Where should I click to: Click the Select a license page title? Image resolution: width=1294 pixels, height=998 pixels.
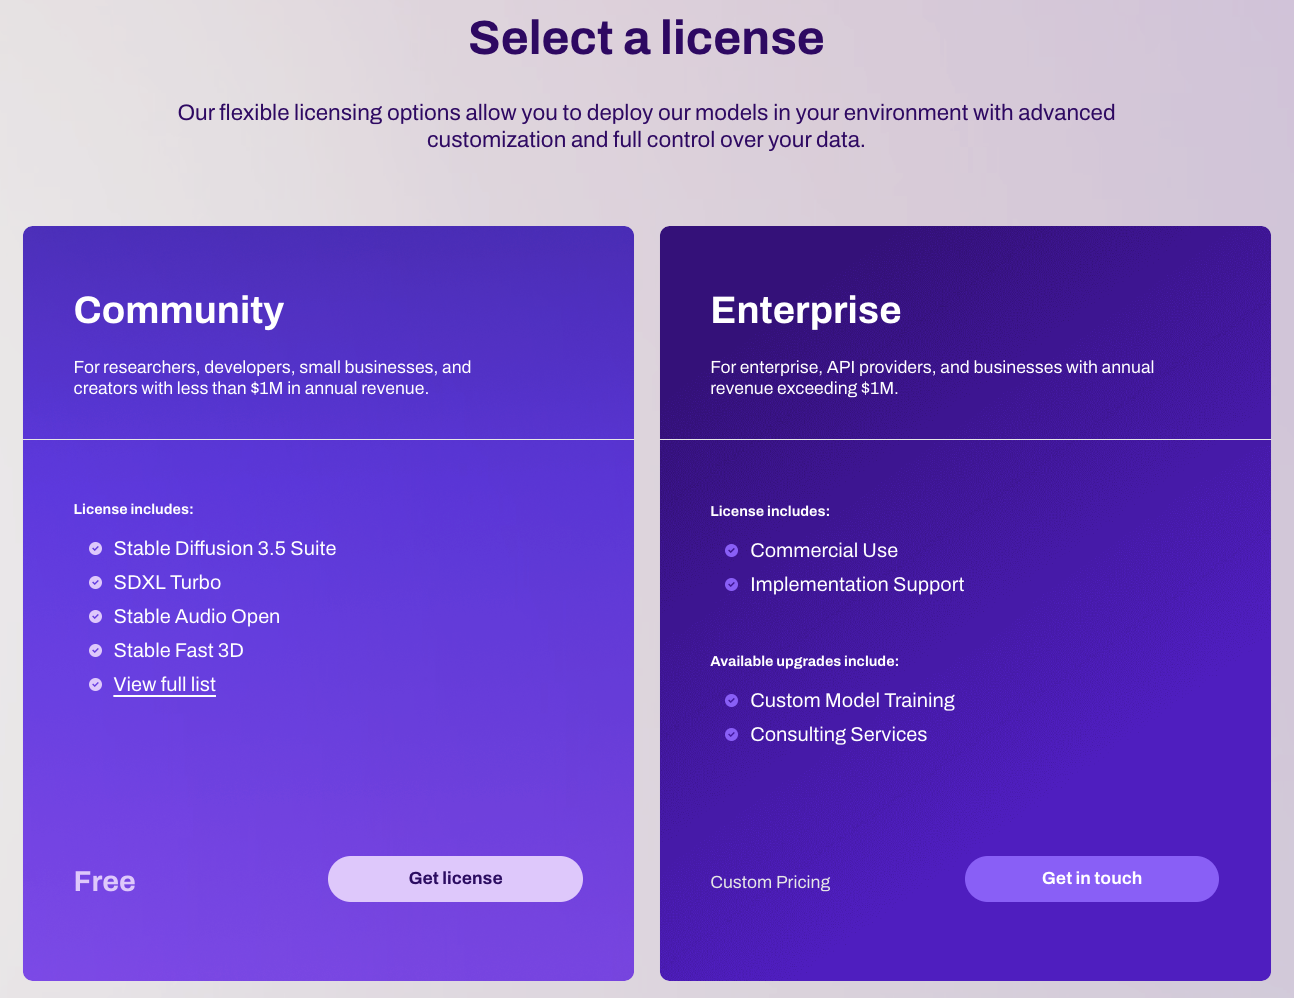(646, 38)
